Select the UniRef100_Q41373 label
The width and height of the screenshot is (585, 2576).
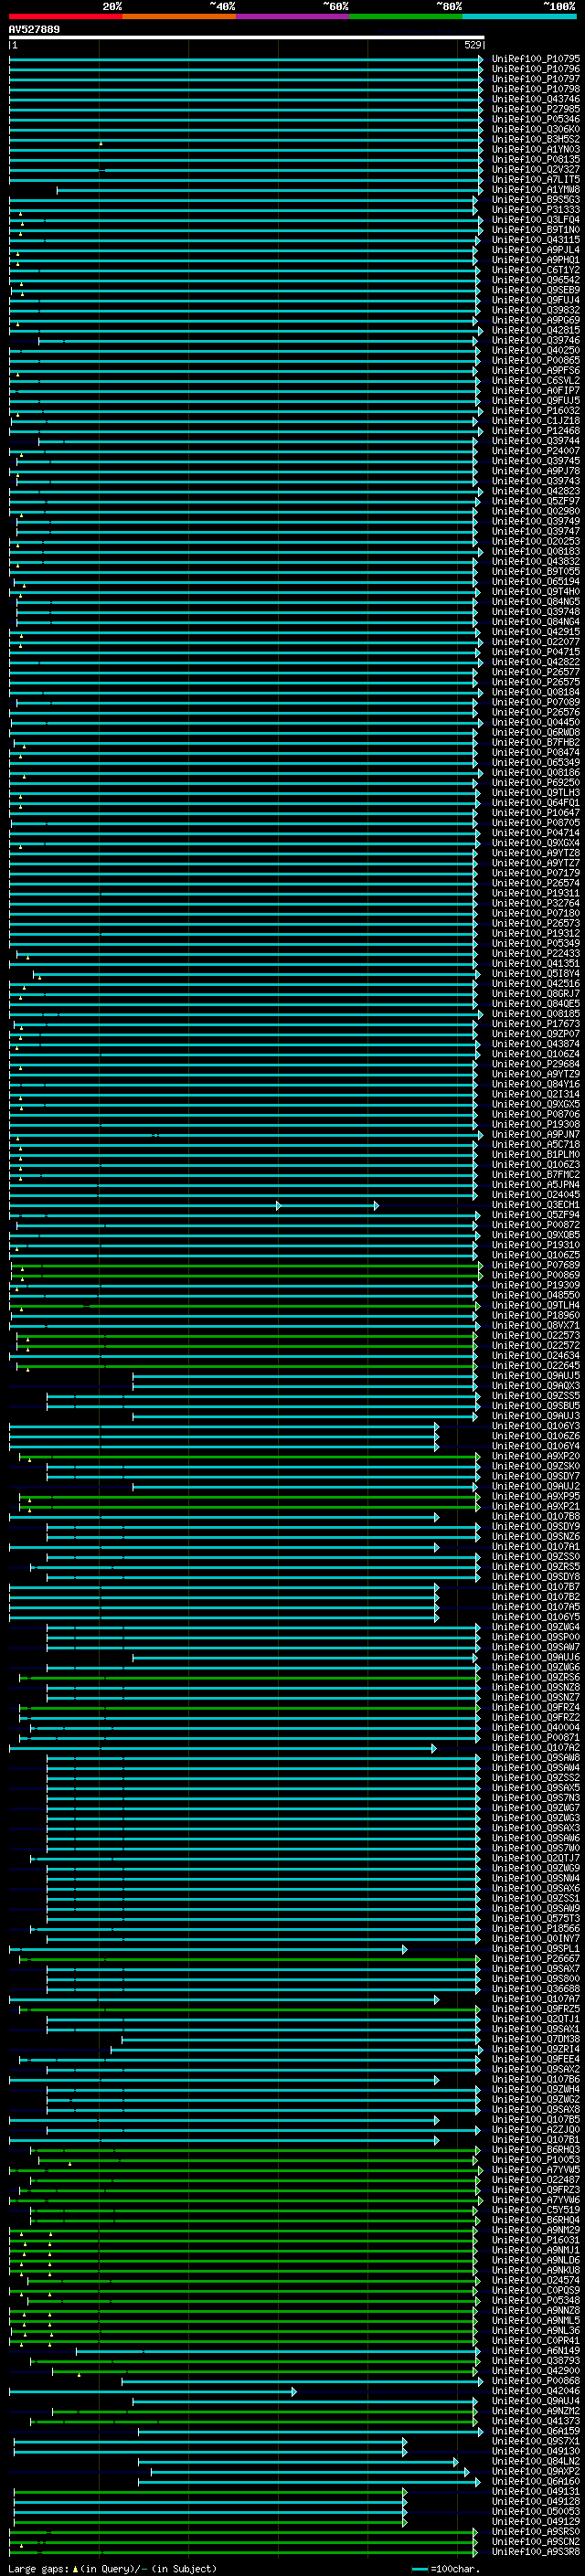pos(536,2422)
